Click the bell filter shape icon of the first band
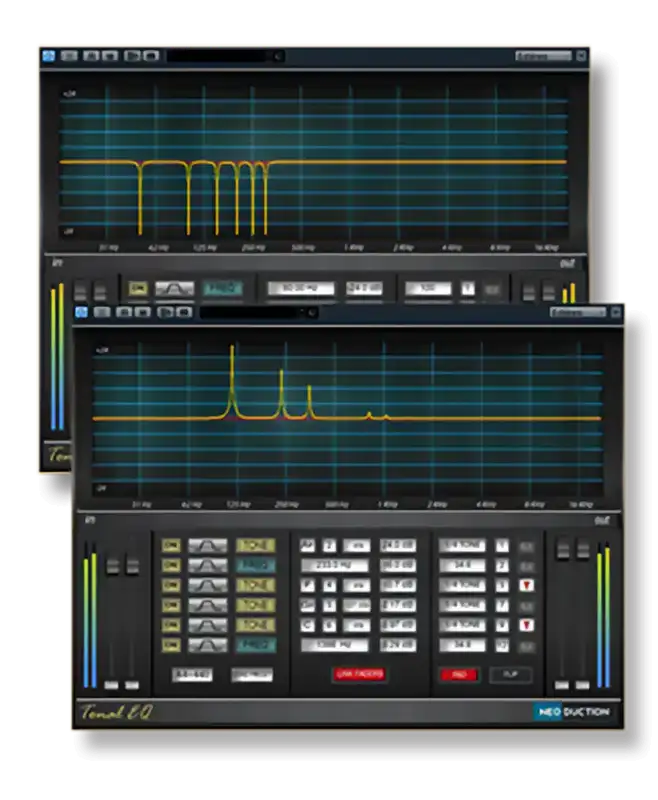 207,546
